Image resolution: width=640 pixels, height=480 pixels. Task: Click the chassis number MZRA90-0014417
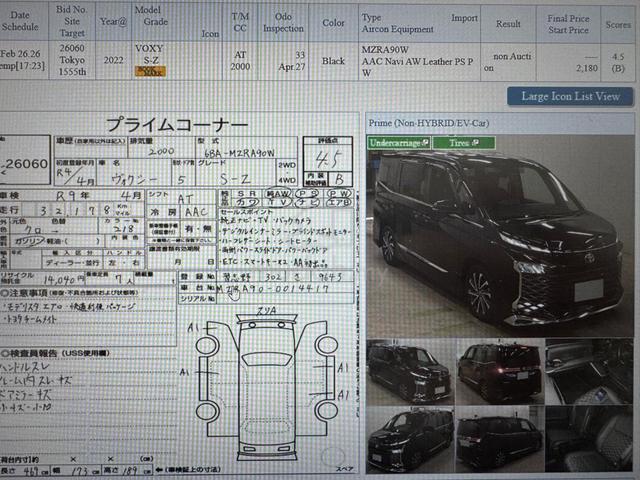273,289
